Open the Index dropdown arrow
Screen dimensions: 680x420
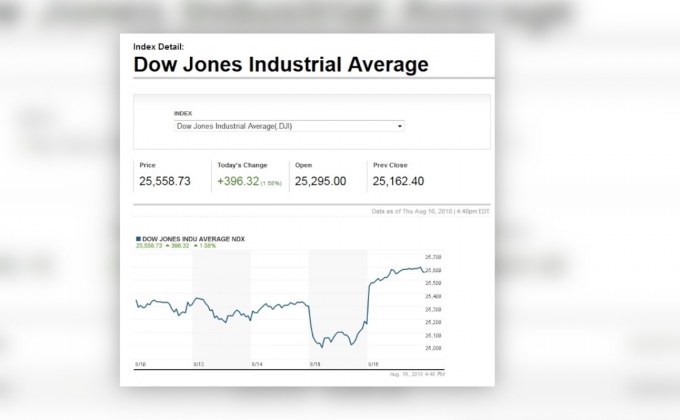[400, 127]
